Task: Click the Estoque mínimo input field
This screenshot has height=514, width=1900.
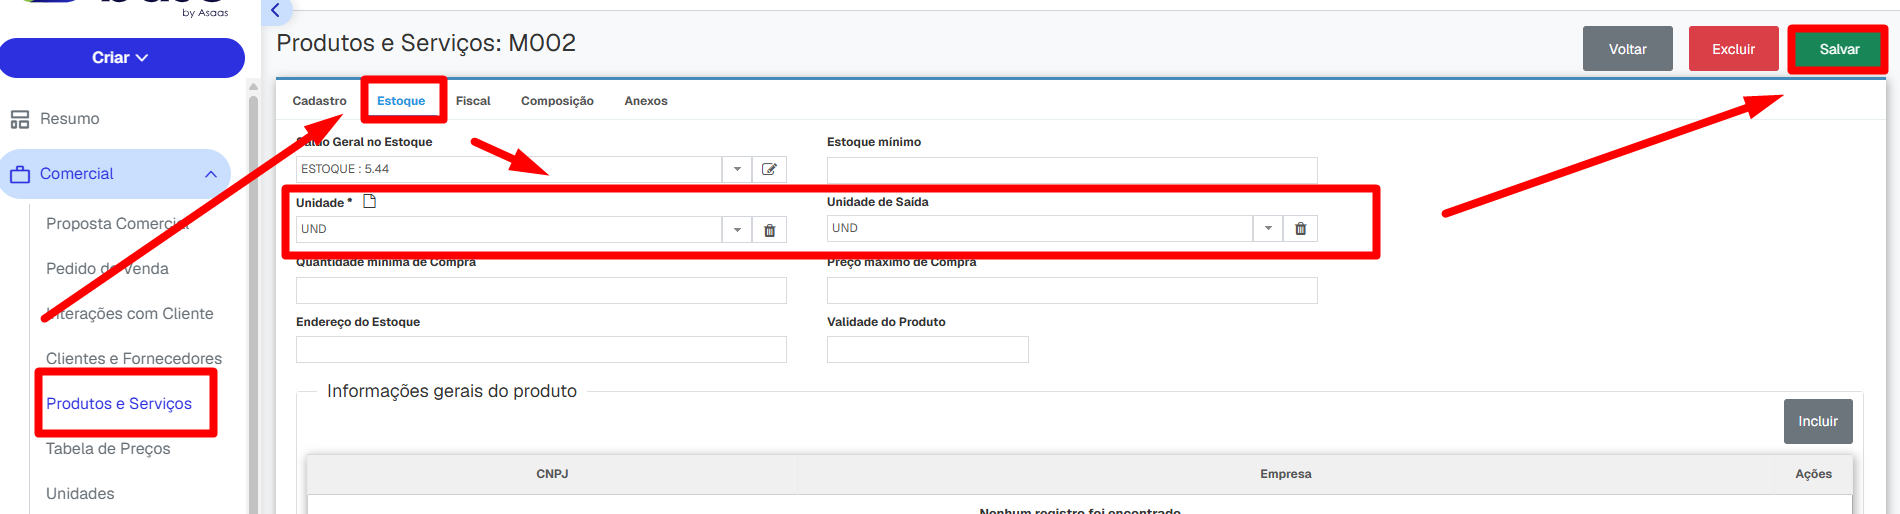Action: pos(1072,170)
